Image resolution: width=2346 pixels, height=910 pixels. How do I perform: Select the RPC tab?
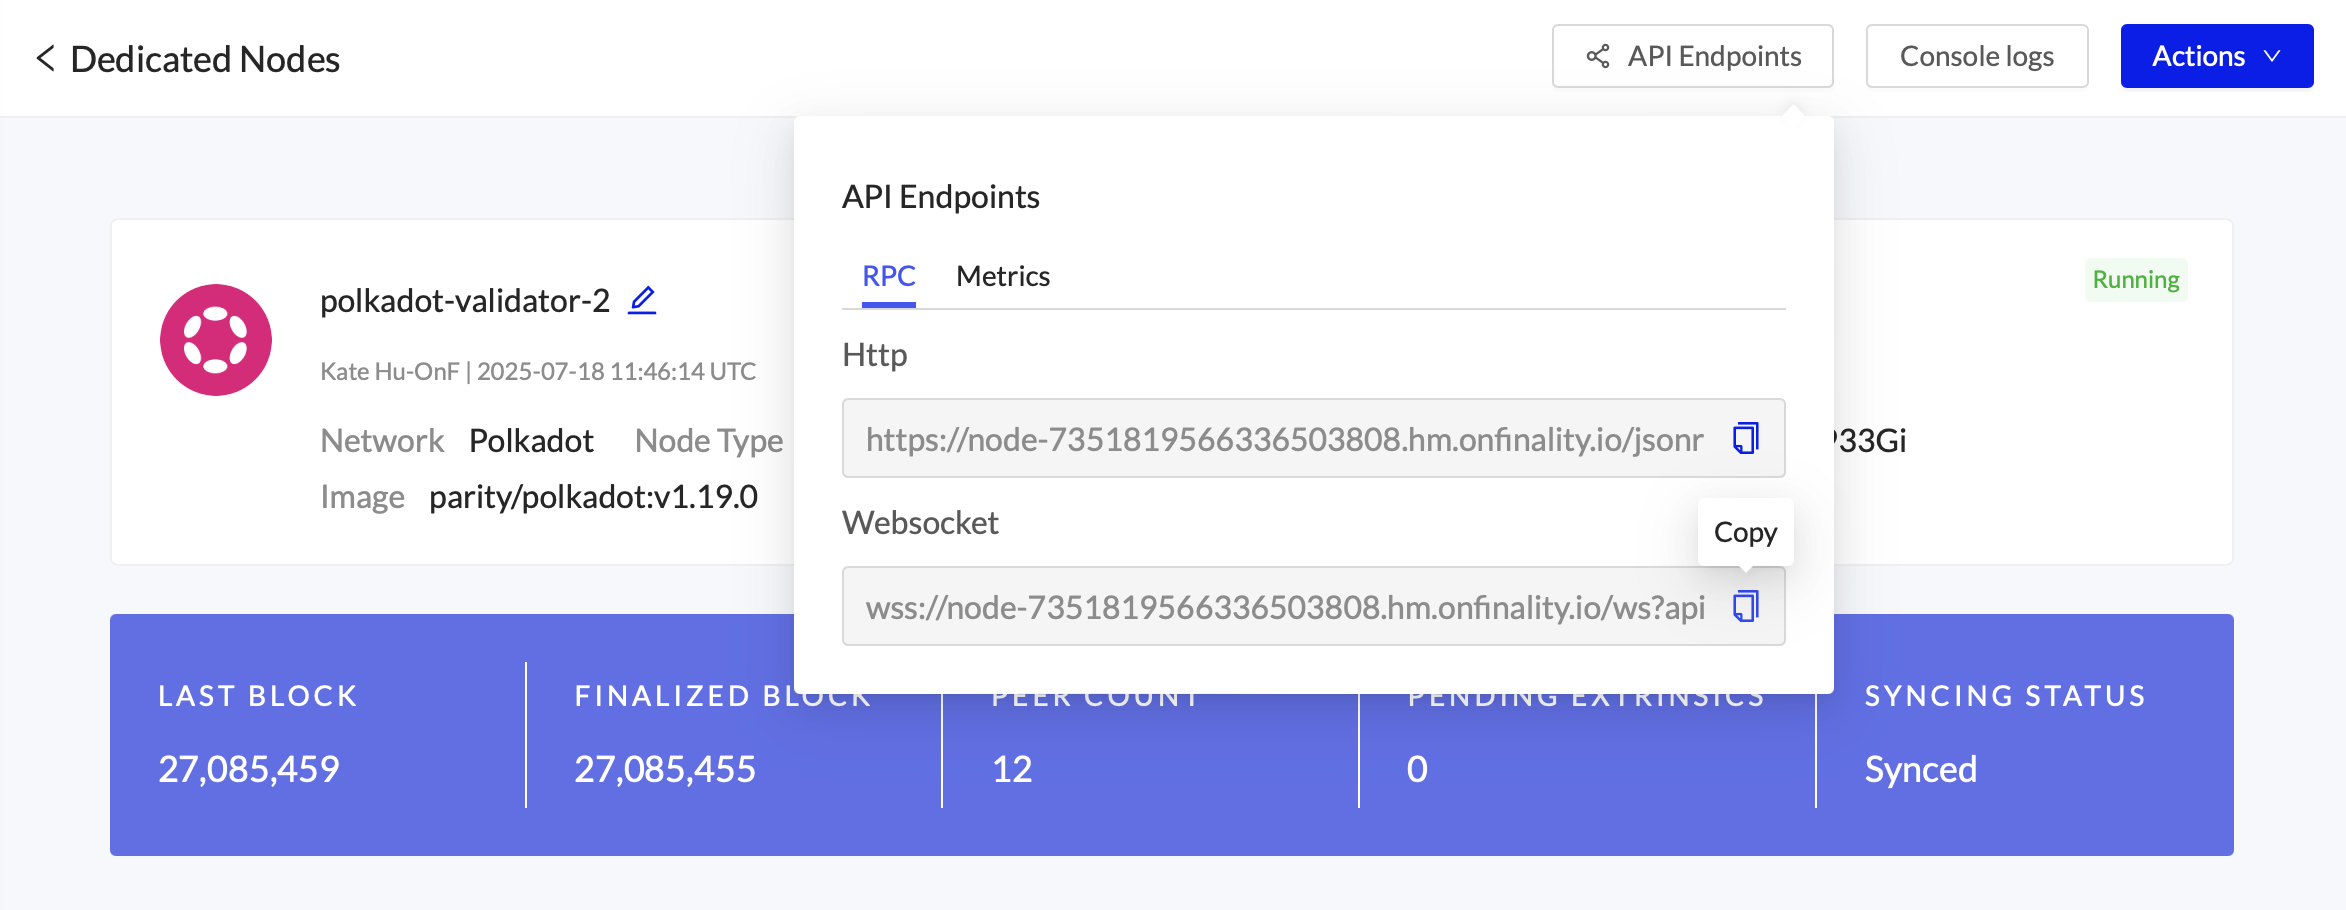tap(888, 276)
